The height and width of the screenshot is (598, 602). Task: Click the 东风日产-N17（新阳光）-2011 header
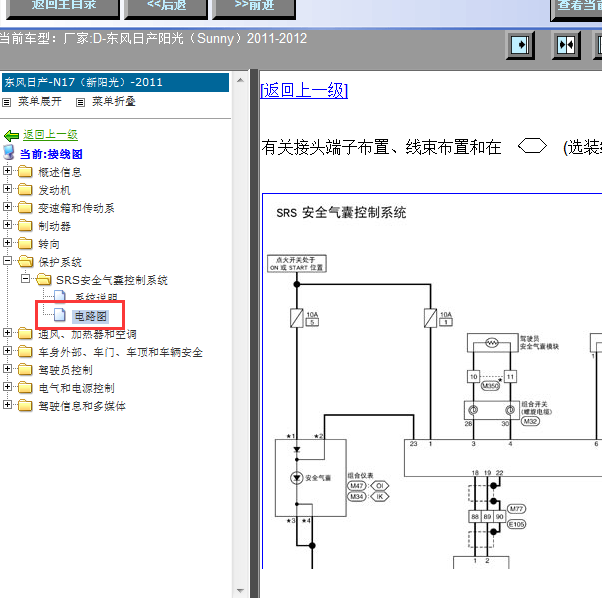click(116, 83)
